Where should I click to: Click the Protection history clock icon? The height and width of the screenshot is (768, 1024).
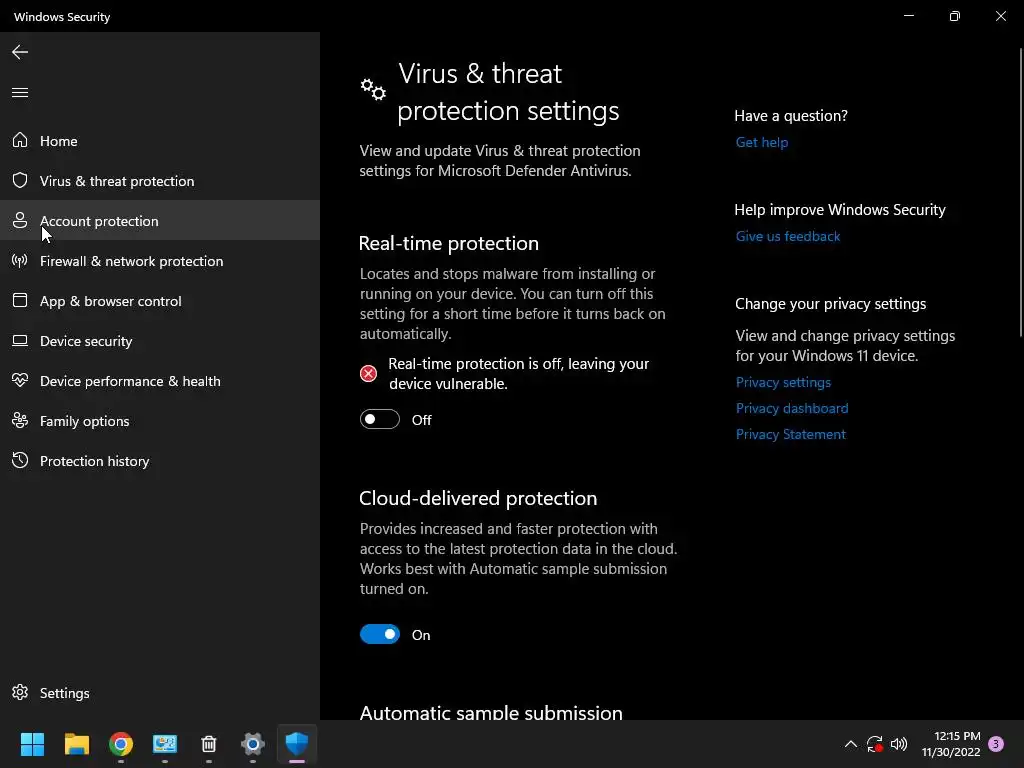tap(20, 461)
